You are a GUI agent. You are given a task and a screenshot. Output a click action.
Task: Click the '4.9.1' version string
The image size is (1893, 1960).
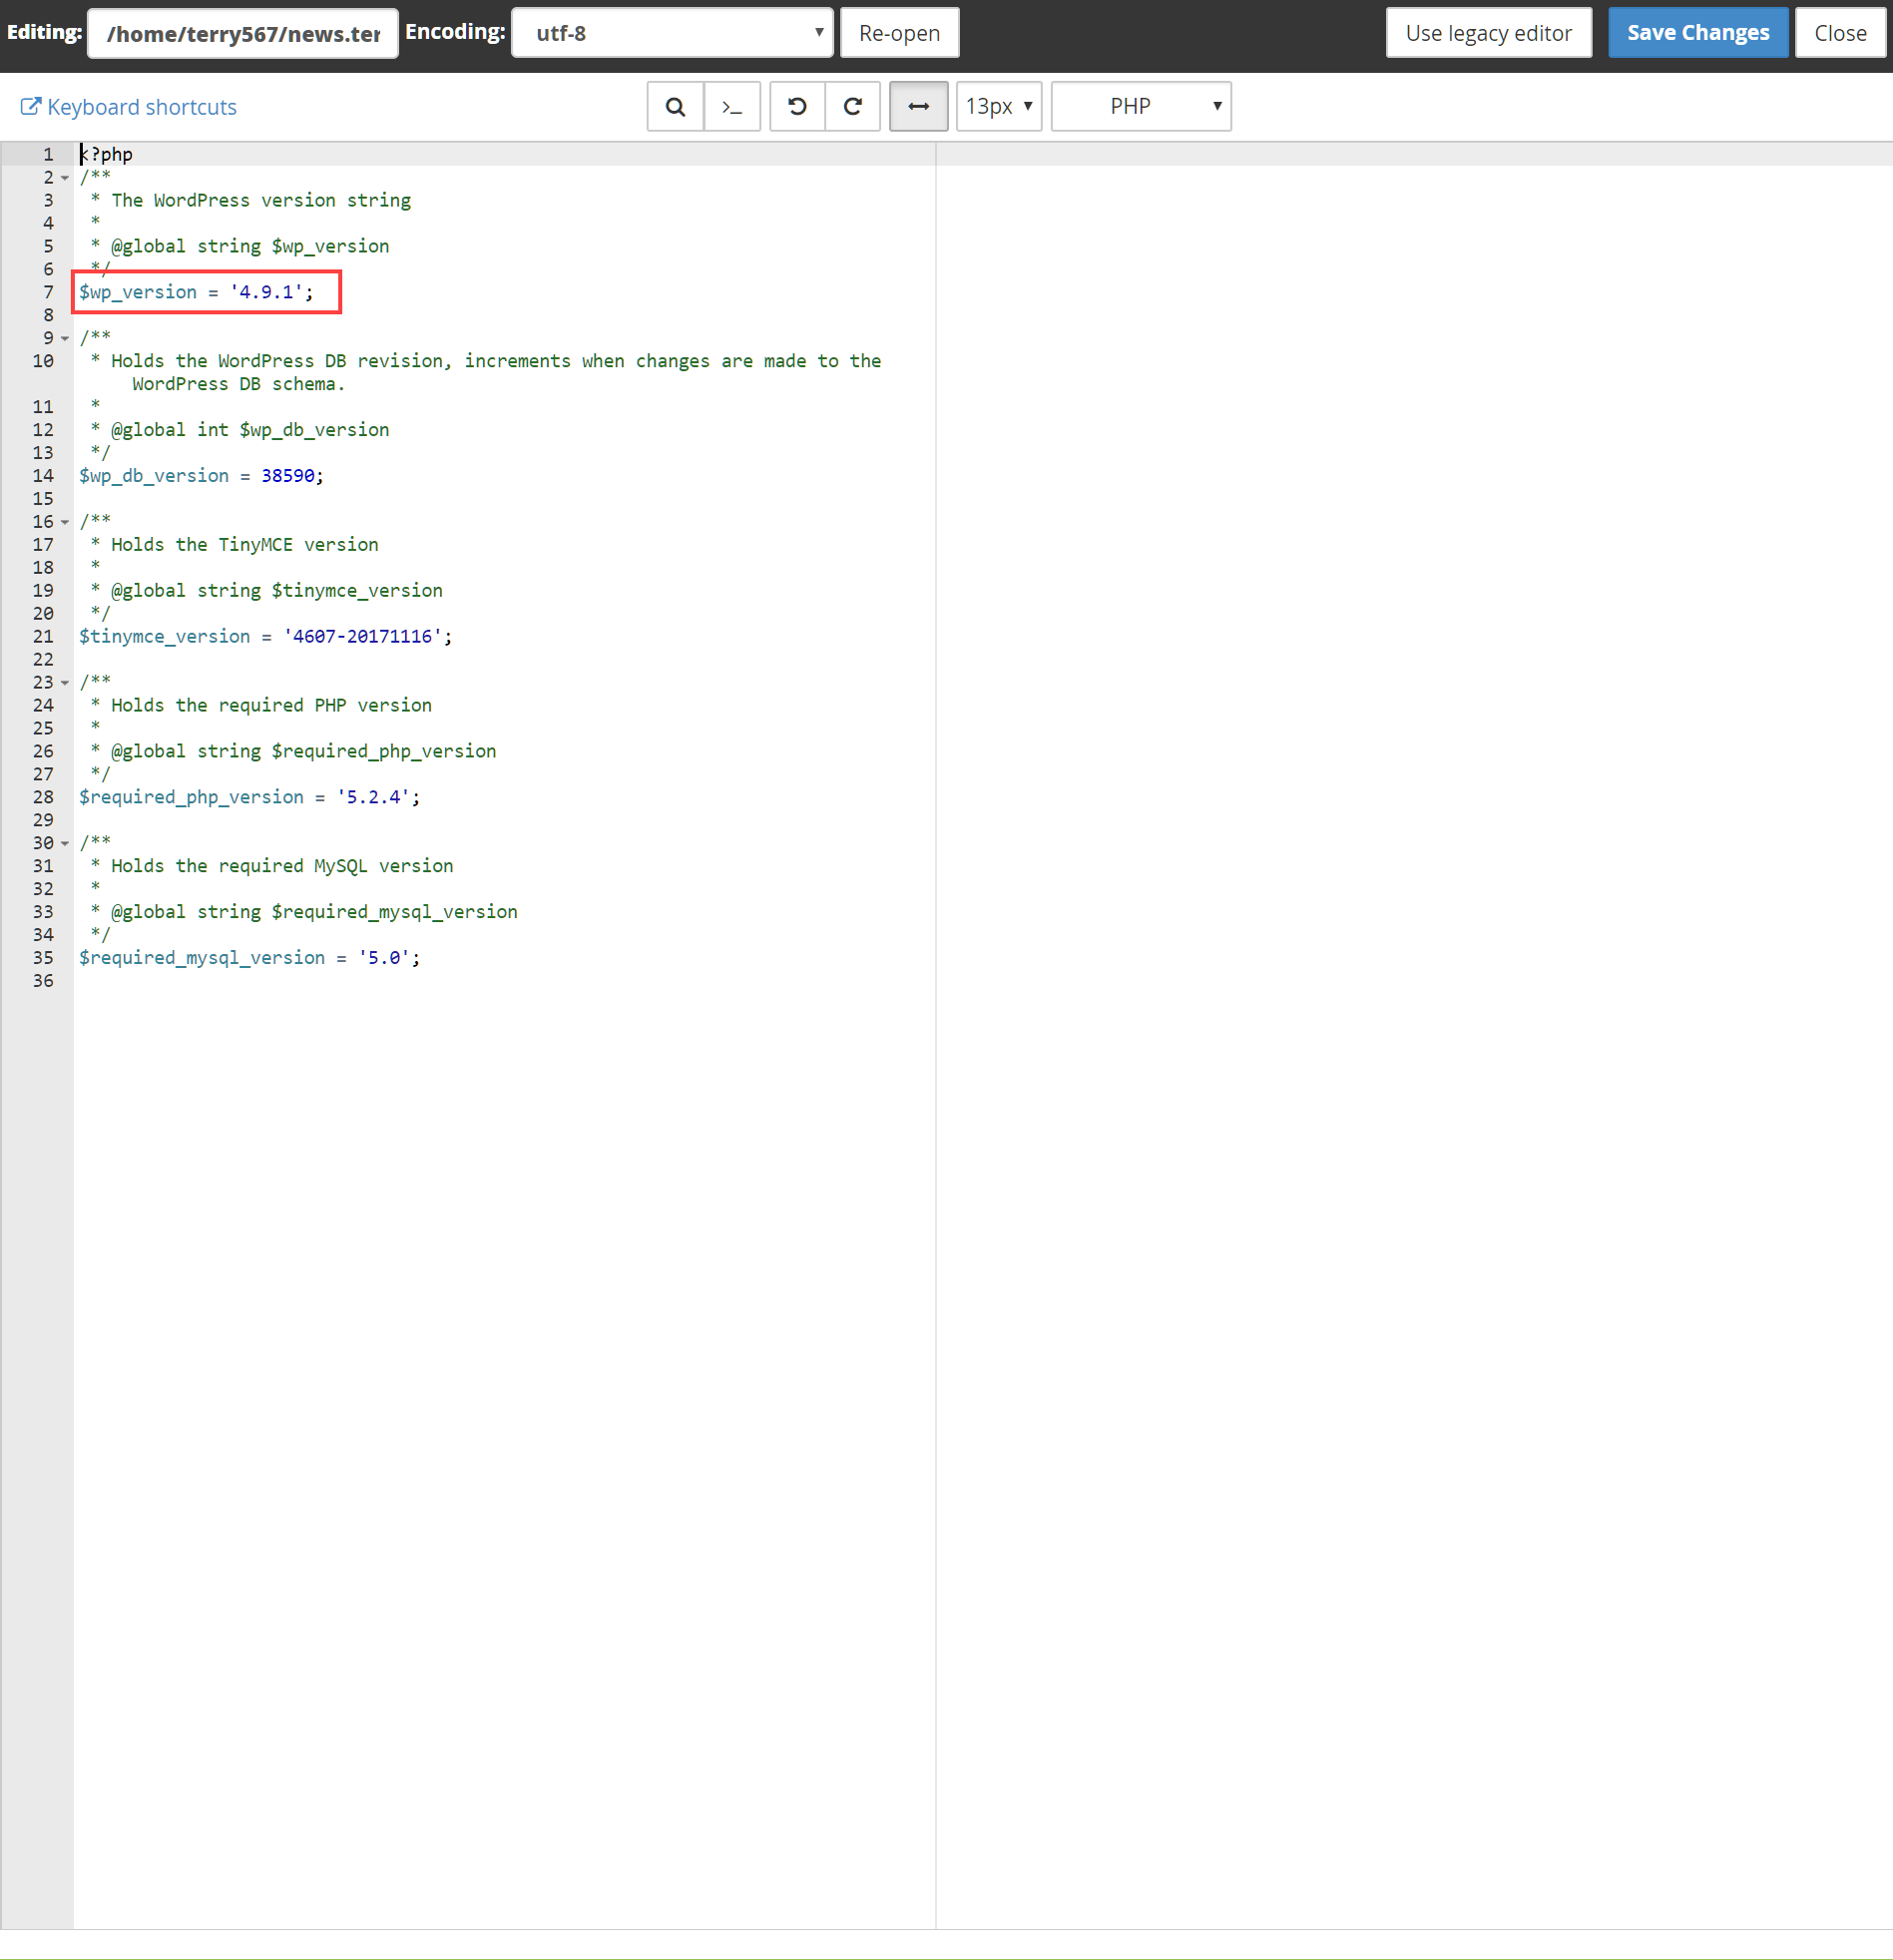[266, 292]
